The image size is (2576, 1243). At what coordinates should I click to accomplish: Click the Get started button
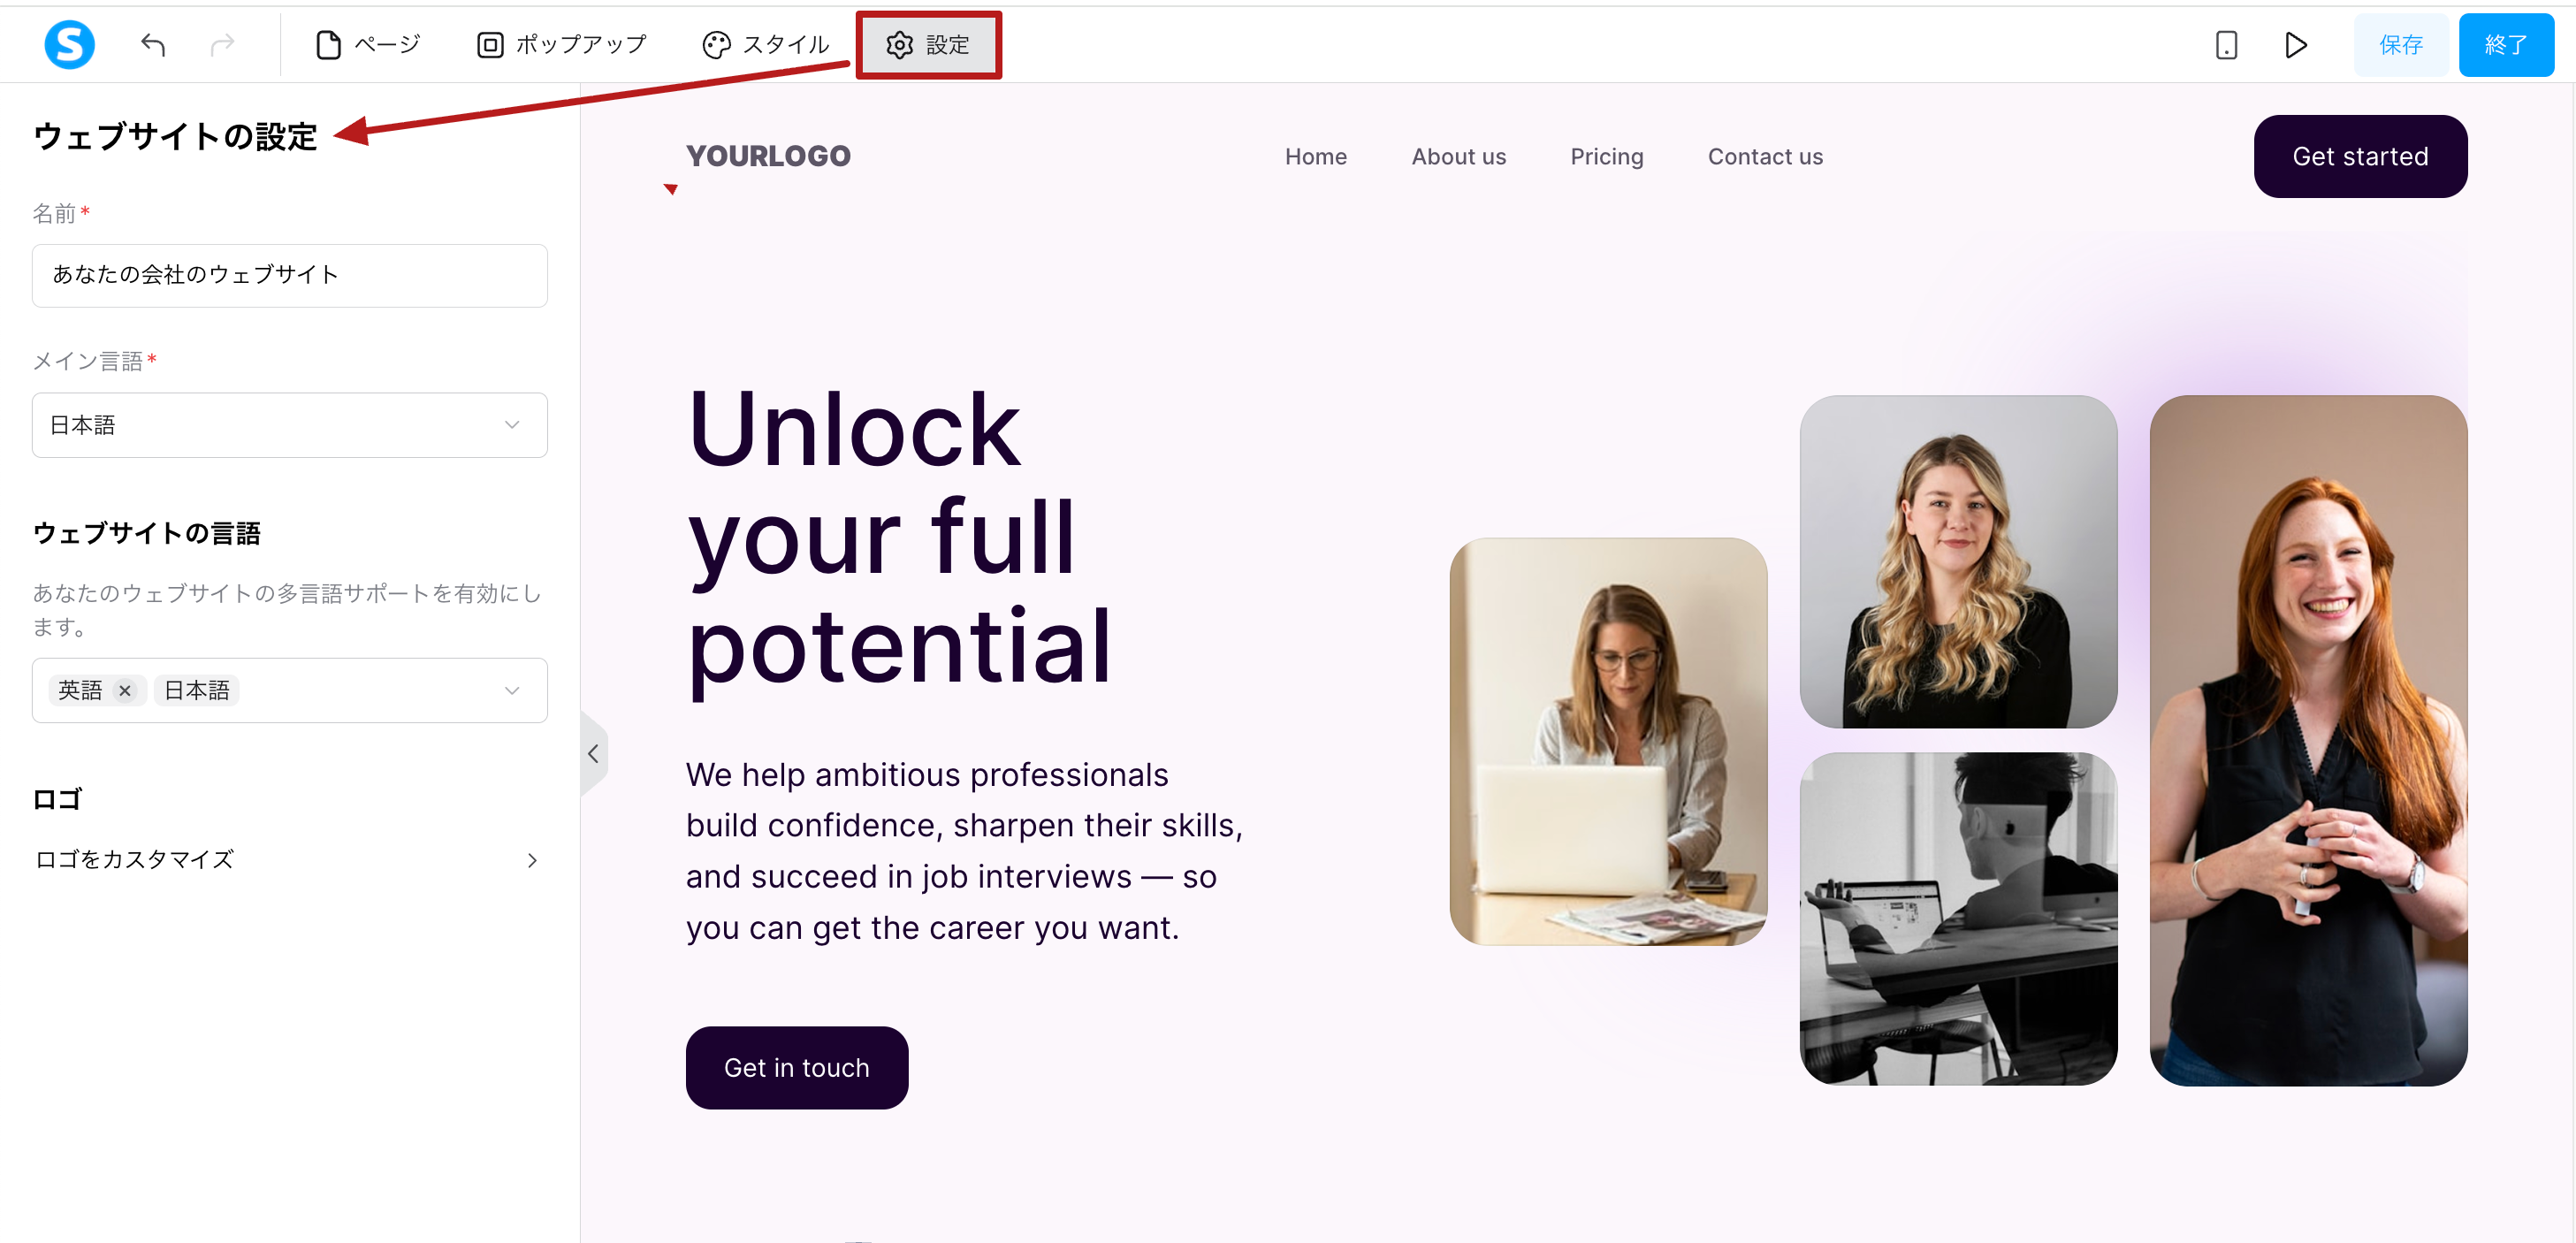(x=2360, y=157)
